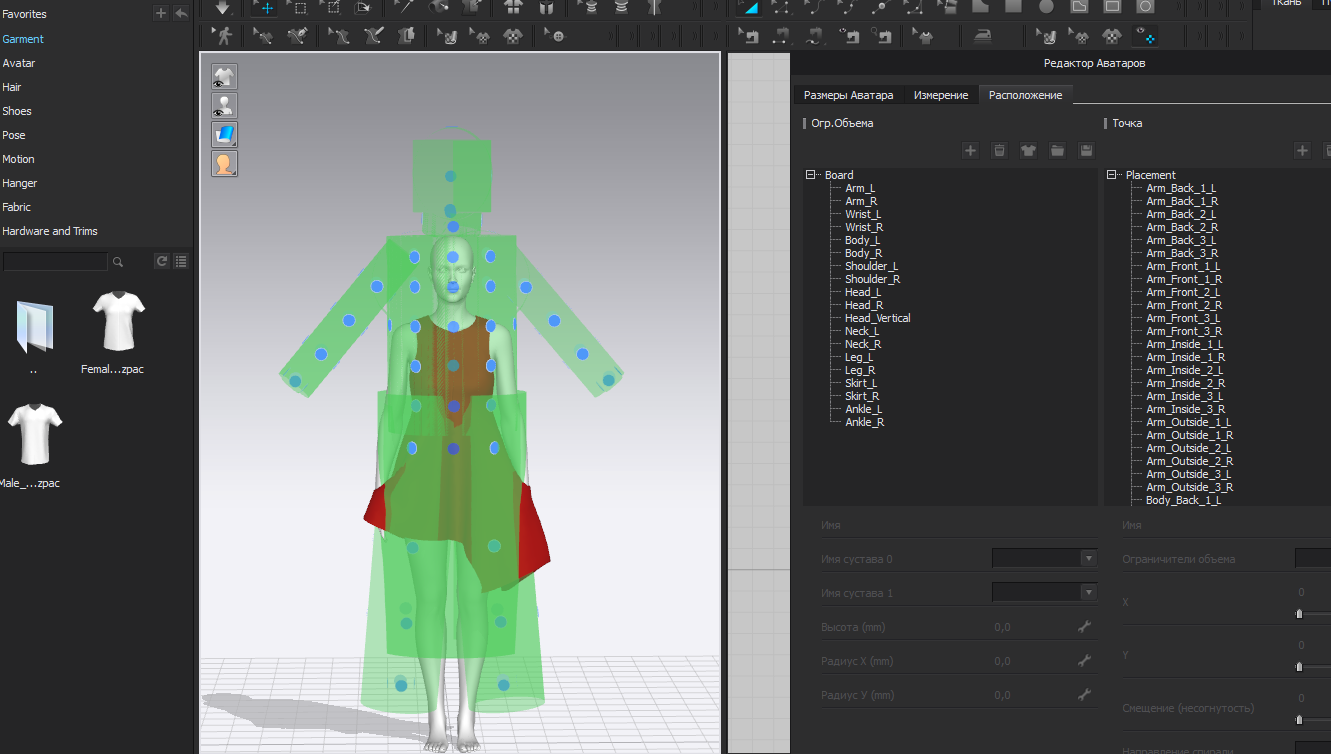The height and width of the screenshot is (754, 1331).
Task: Select the iron (steam) tool icon
Action: [x=982, y=37]
